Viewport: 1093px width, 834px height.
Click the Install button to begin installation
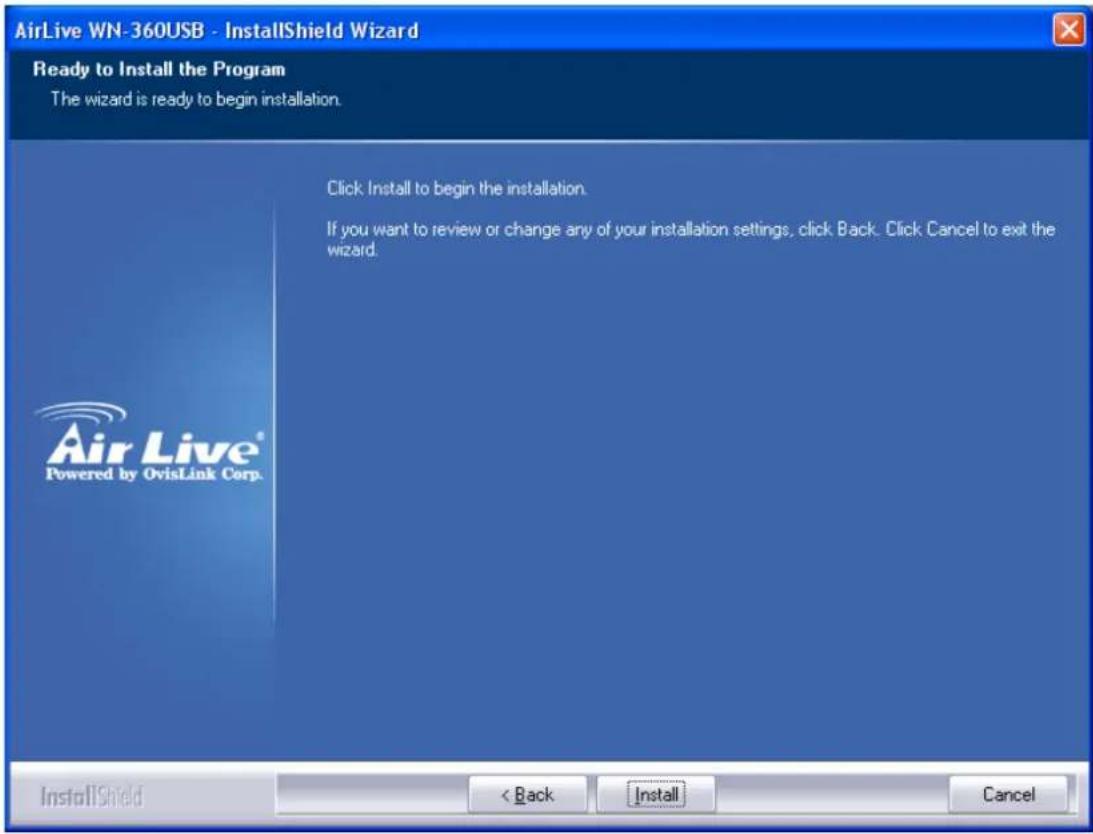coord(656,794)
